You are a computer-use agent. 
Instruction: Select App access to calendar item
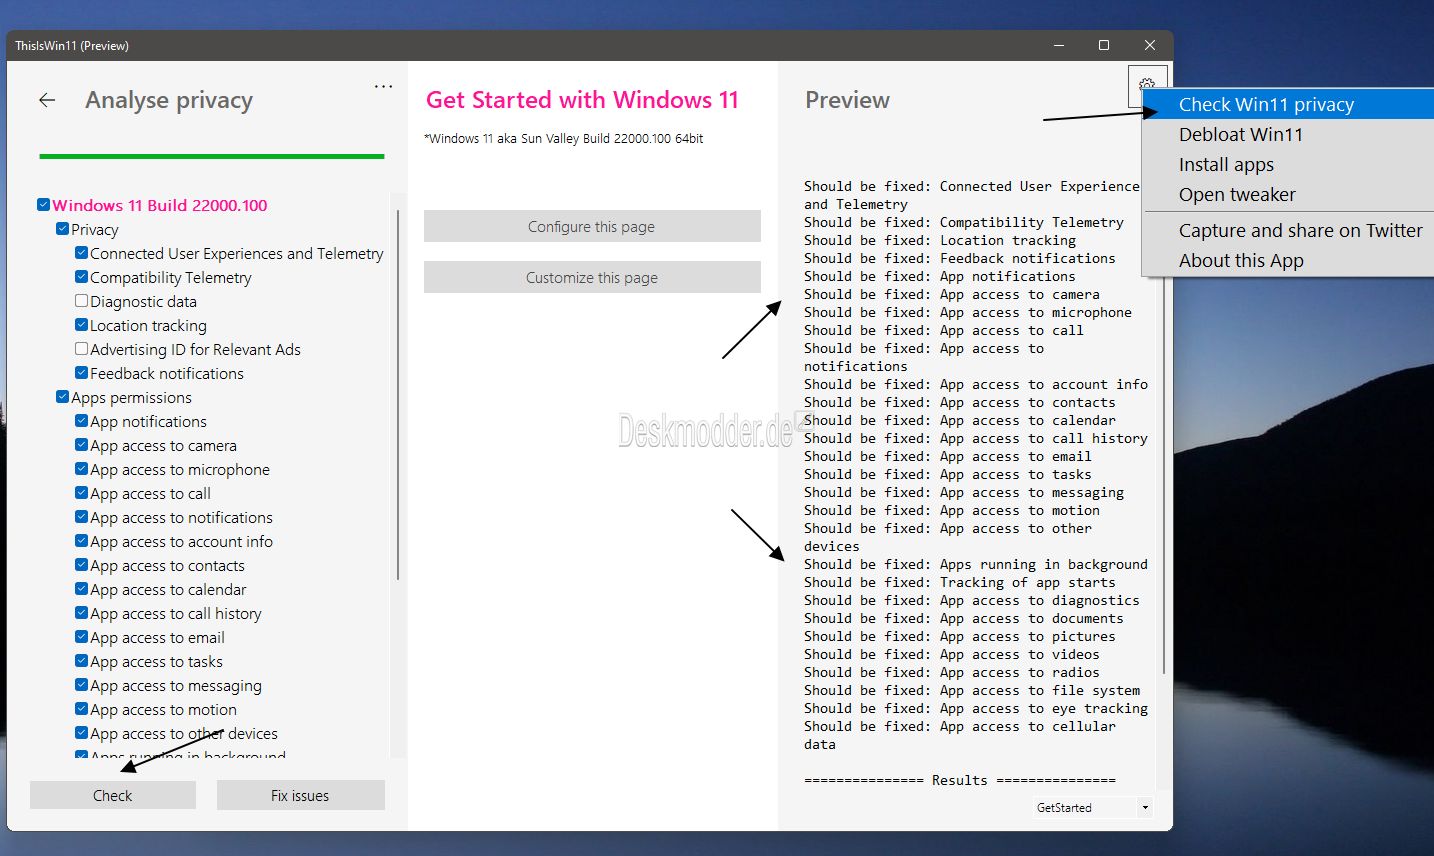(x=168, y=589)
